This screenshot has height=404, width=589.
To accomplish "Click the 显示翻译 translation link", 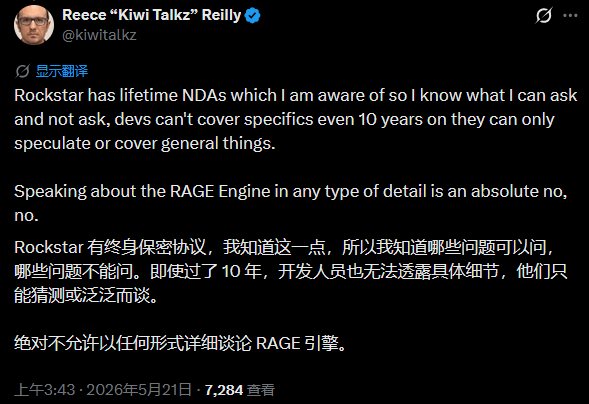I will [62, 71].
